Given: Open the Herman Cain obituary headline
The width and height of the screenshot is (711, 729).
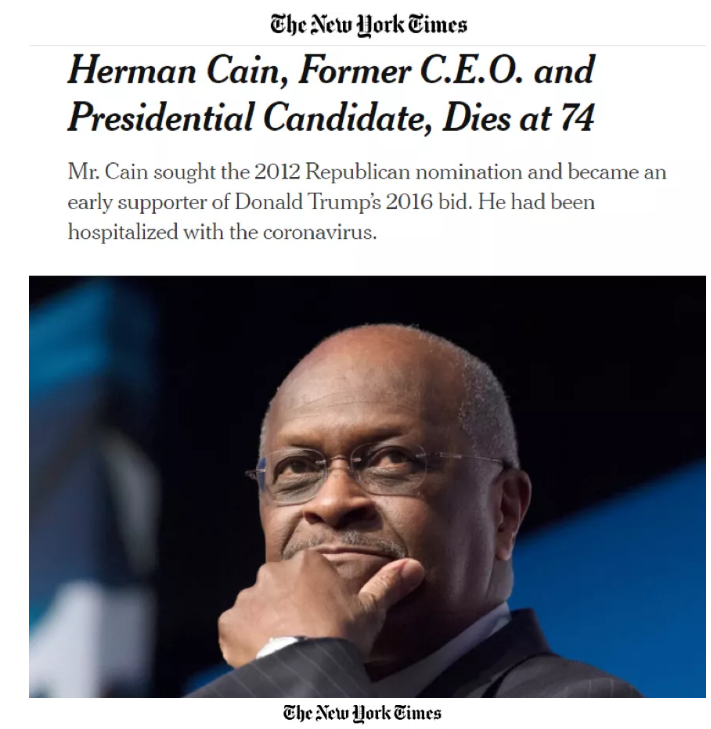Looking at the screenshot, I should [x=331, y=94].
